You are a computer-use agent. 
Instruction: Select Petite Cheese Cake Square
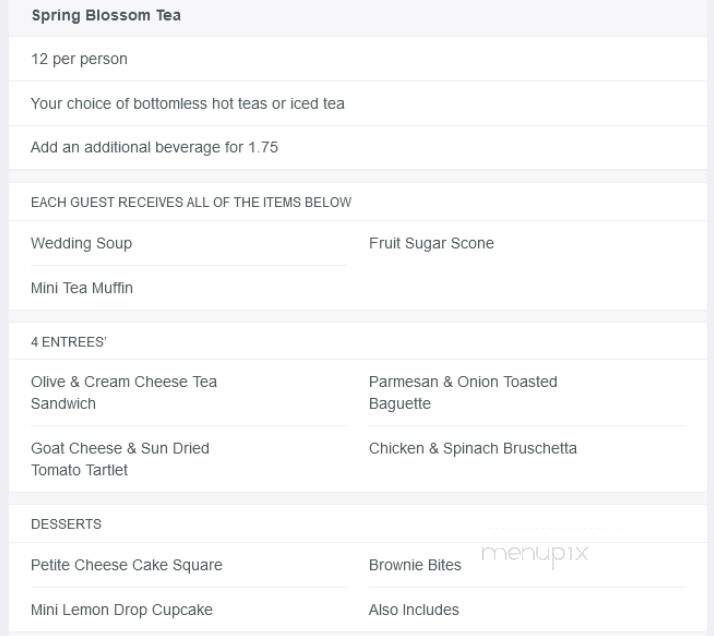(127, 565)
